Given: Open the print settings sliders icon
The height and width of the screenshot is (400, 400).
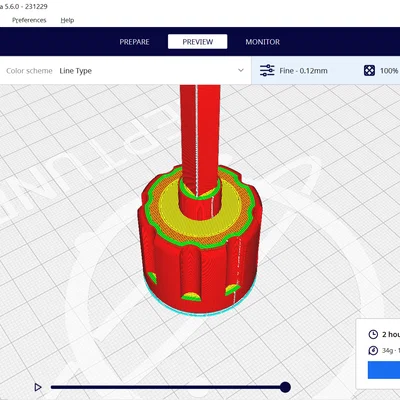Looking at the screenshot, I should pos(267,70).
